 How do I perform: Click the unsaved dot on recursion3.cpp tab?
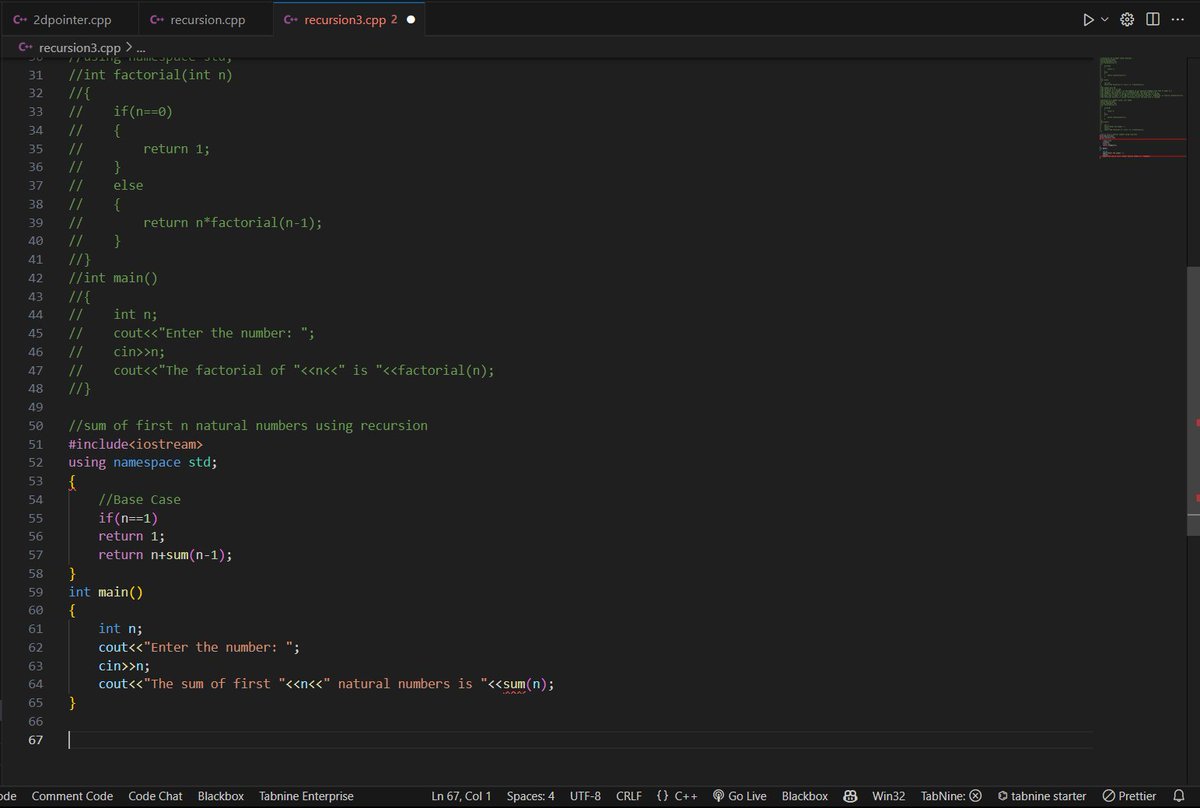411,20
